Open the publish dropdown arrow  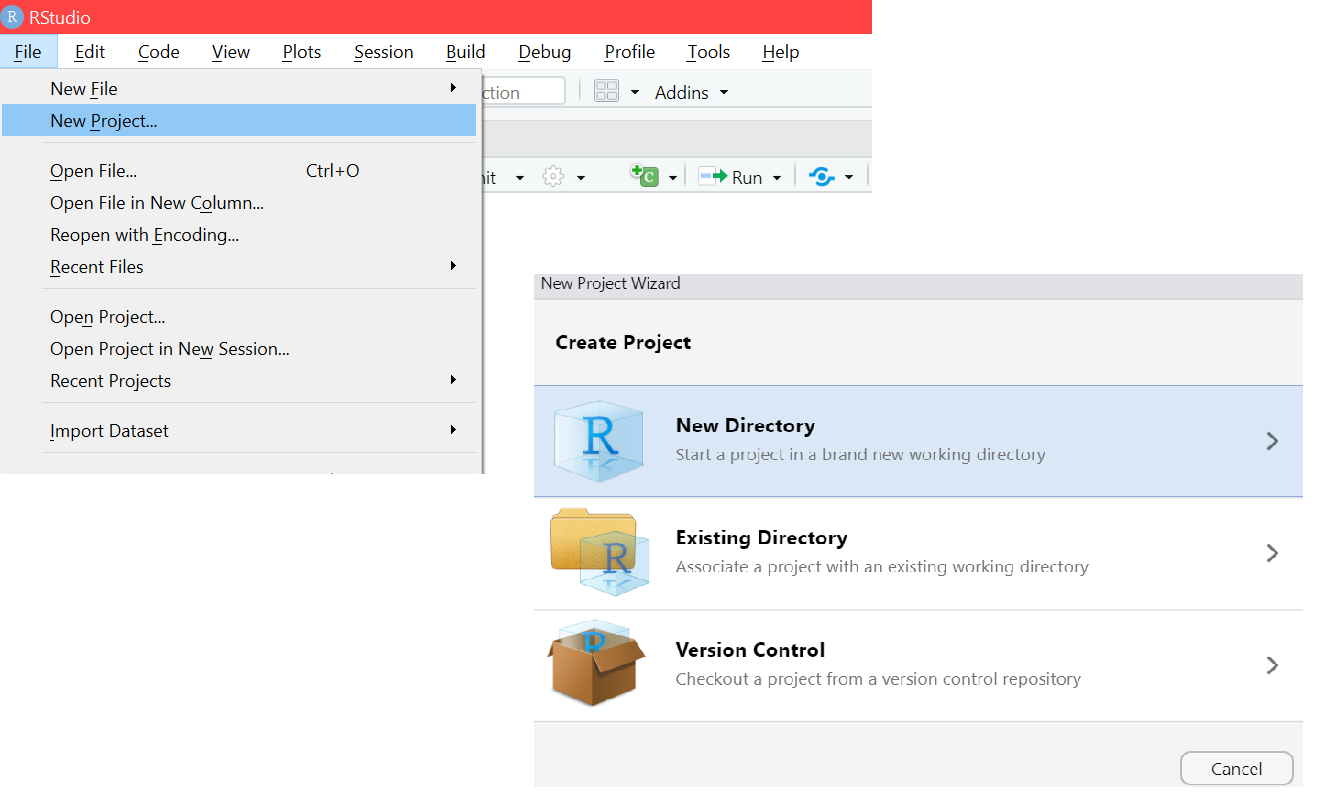pyautogui.click(x=849, y=178)
